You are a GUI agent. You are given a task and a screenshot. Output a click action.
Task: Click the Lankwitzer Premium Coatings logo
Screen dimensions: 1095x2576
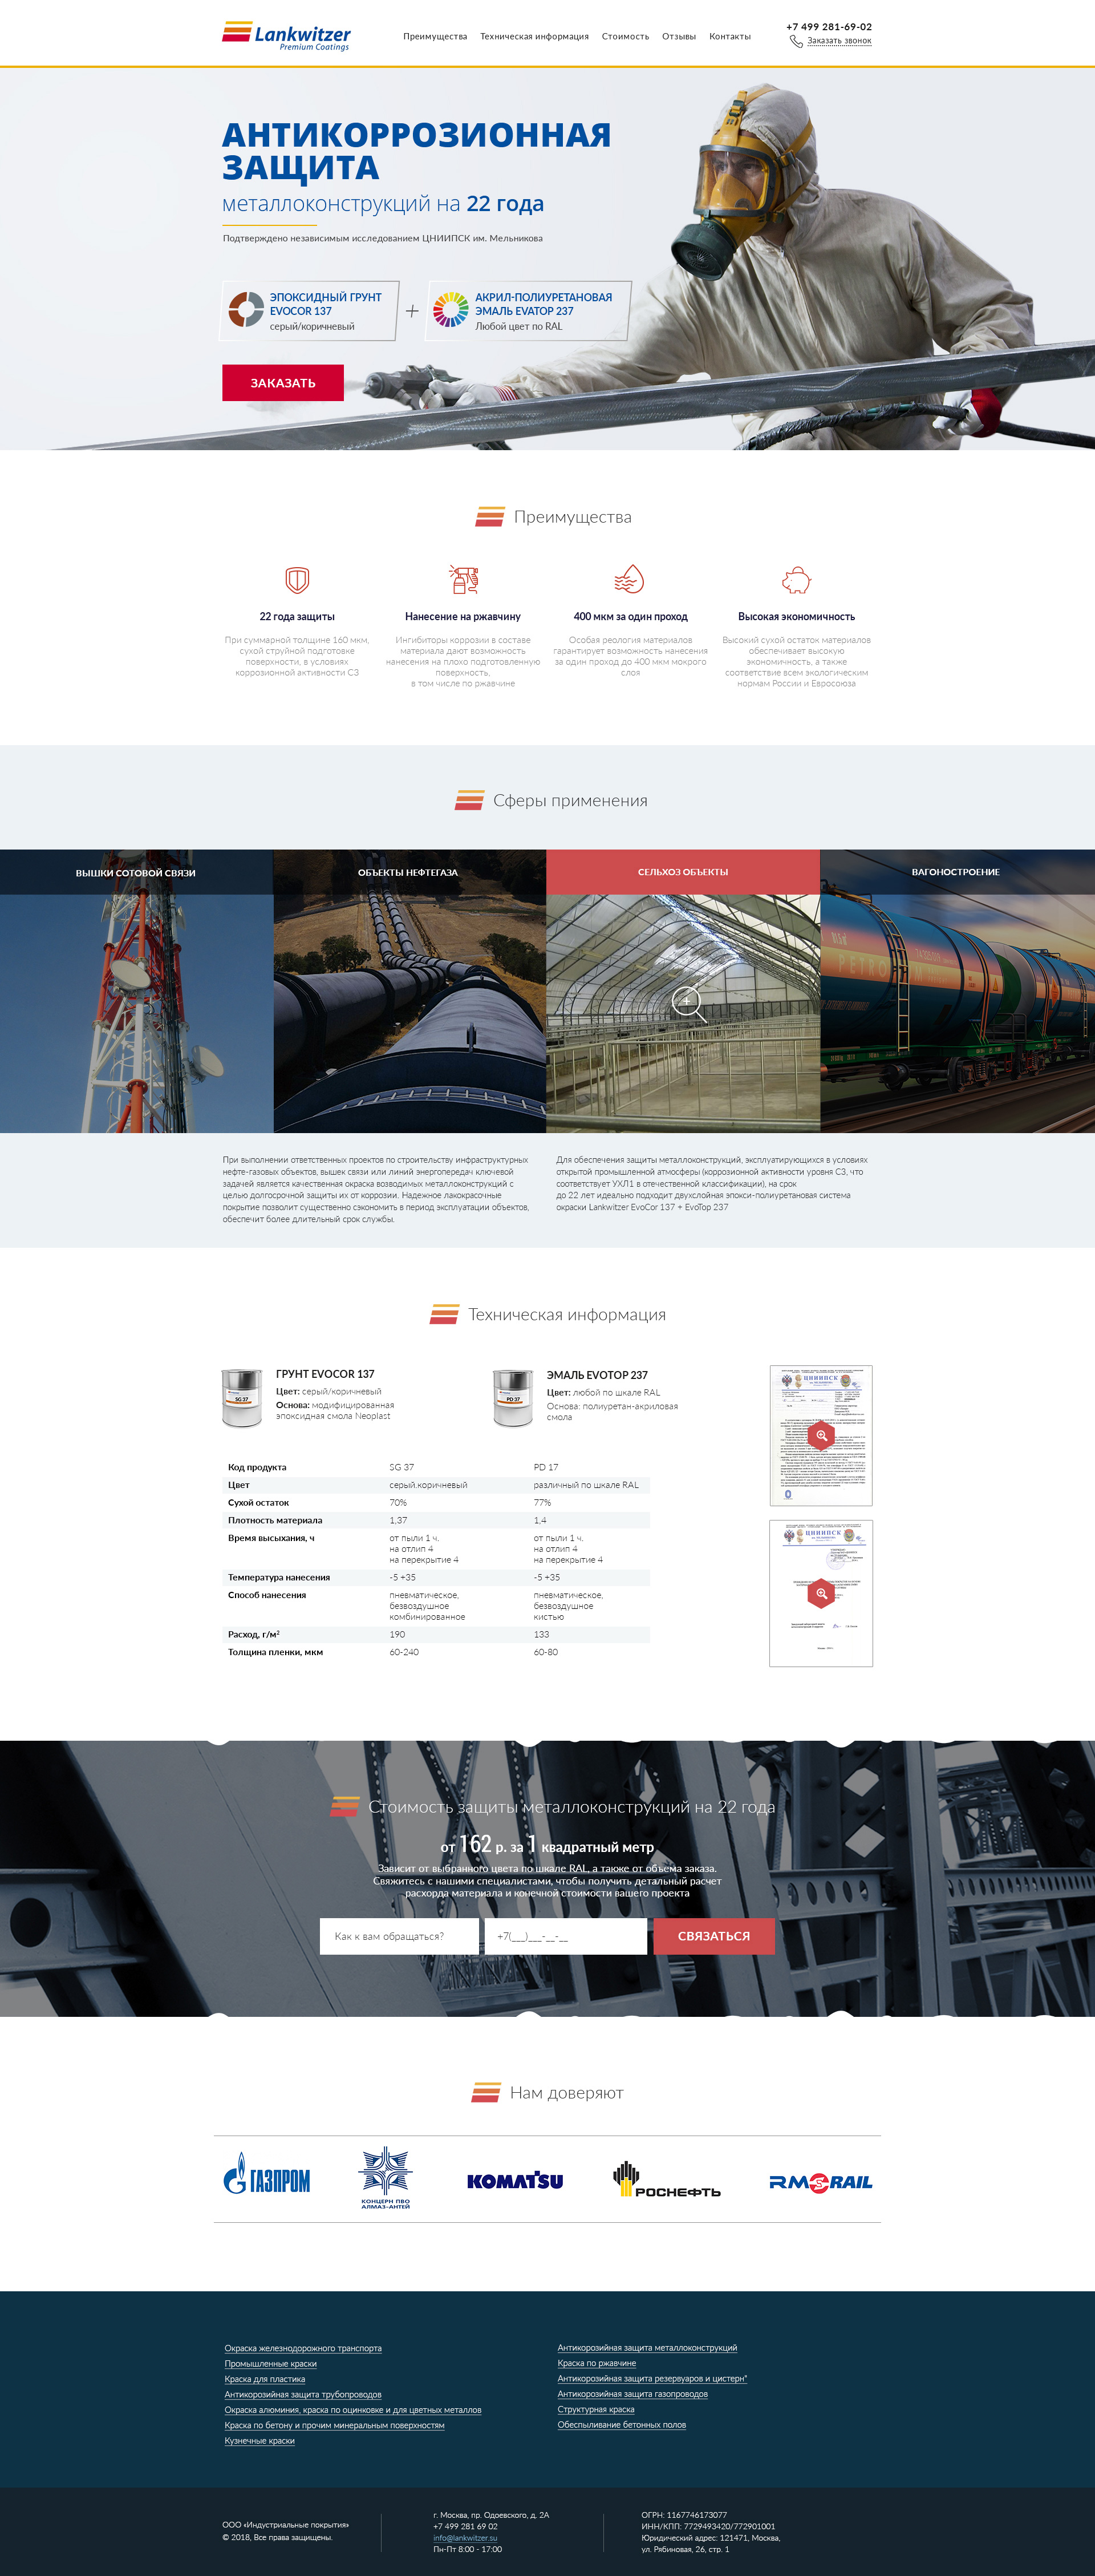click(x=286, y=36)
